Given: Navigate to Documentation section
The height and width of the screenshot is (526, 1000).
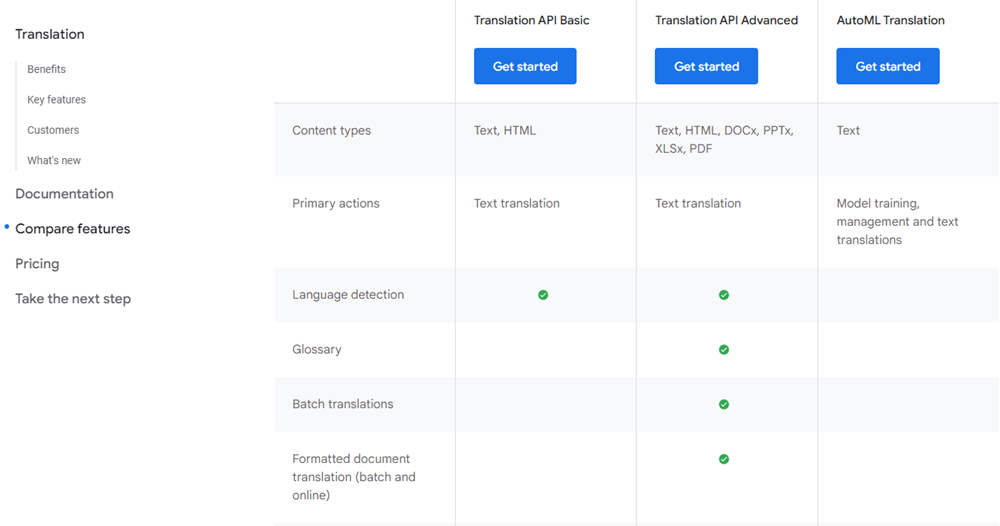Looking at the screenshot, I should [64, 194].
